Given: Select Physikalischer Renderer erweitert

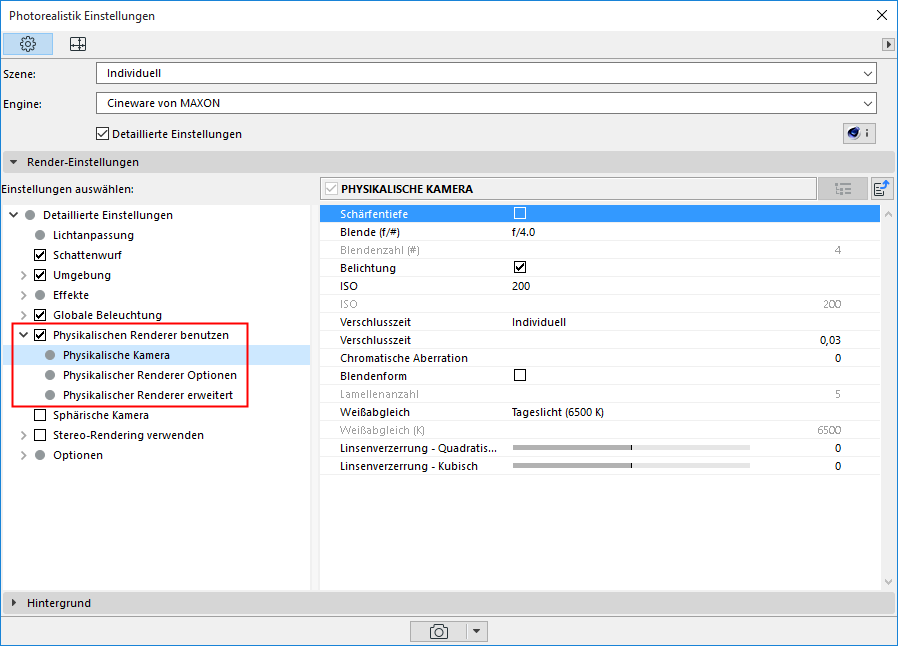Looking at the screenshot, I should coord(148,395).
